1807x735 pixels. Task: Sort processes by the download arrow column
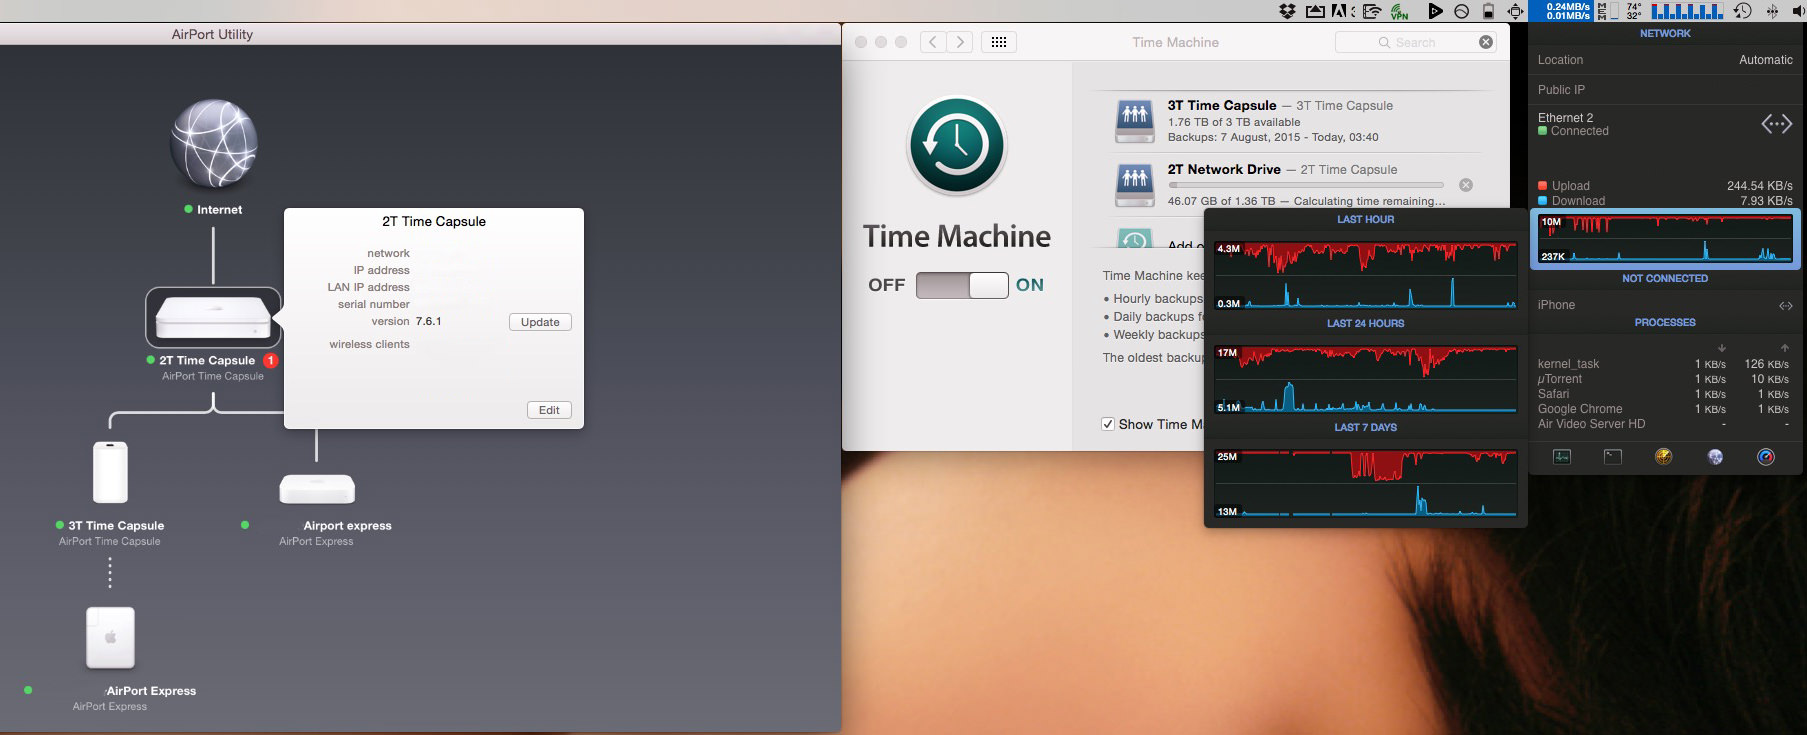(x=1721, y=347)
